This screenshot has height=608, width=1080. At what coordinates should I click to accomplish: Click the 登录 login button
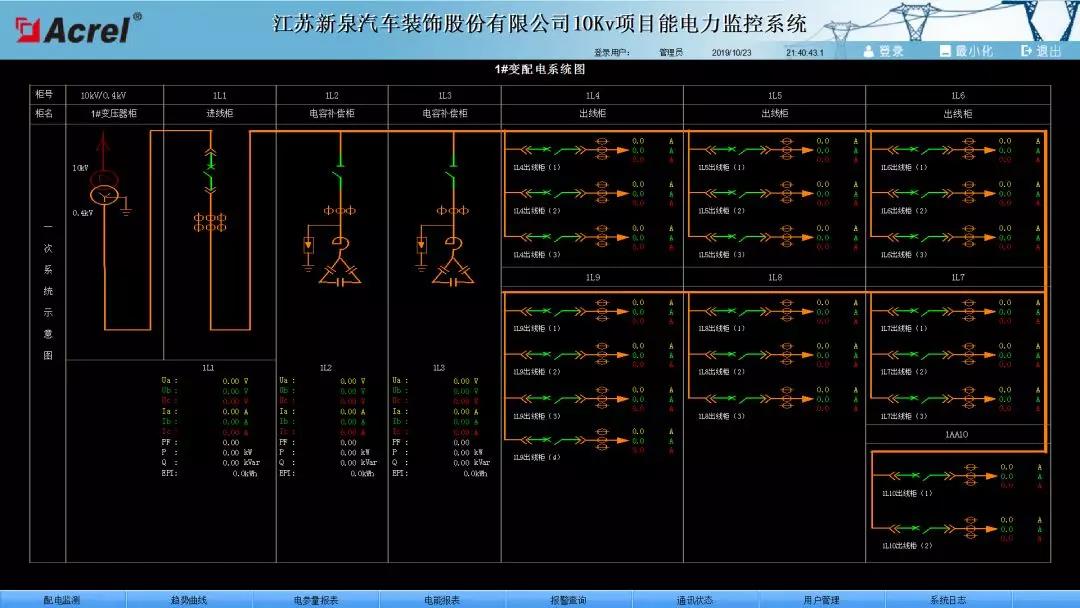coord(883,51)
